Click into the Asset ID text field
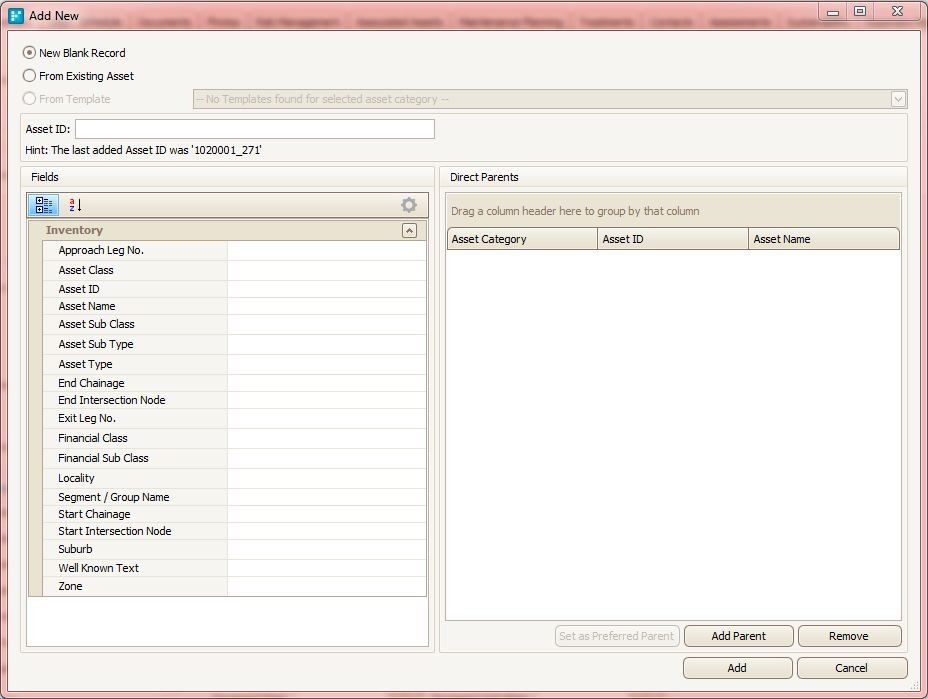This screenshot has height=699, width=928. (254, 129)
